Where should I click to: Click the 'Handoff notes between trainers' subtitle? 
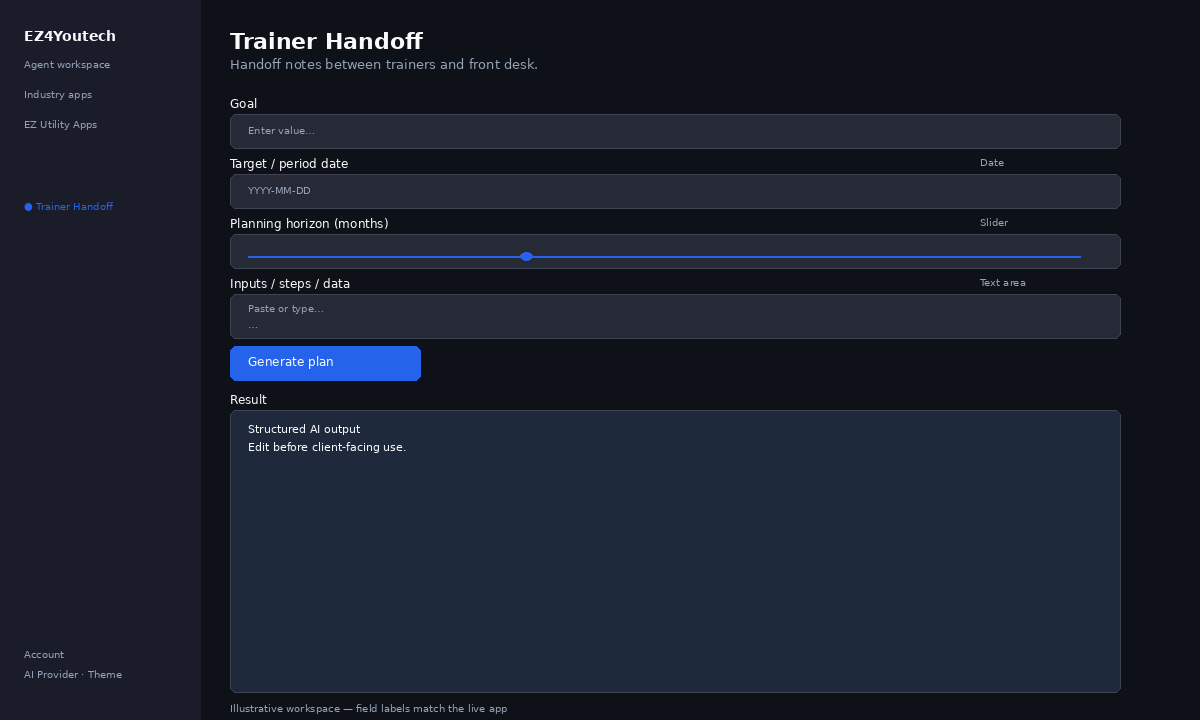point(384,65)
